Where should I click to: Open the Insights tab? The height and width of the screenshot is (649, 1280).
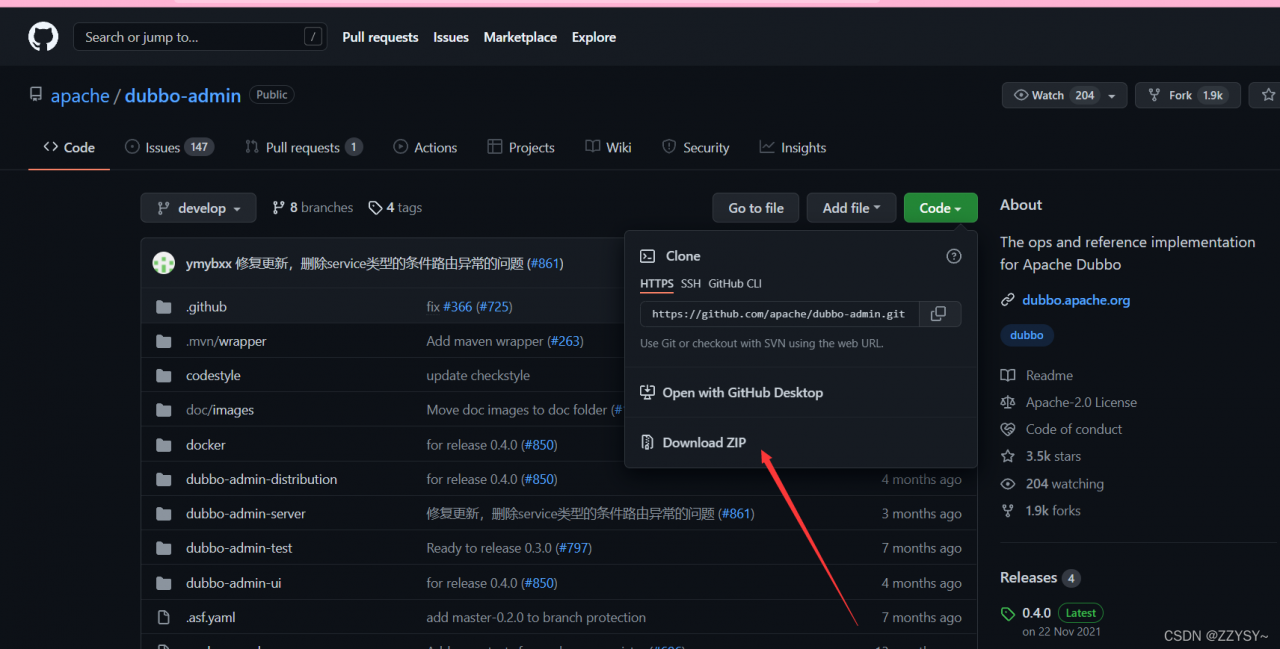(x=793, y=147)
